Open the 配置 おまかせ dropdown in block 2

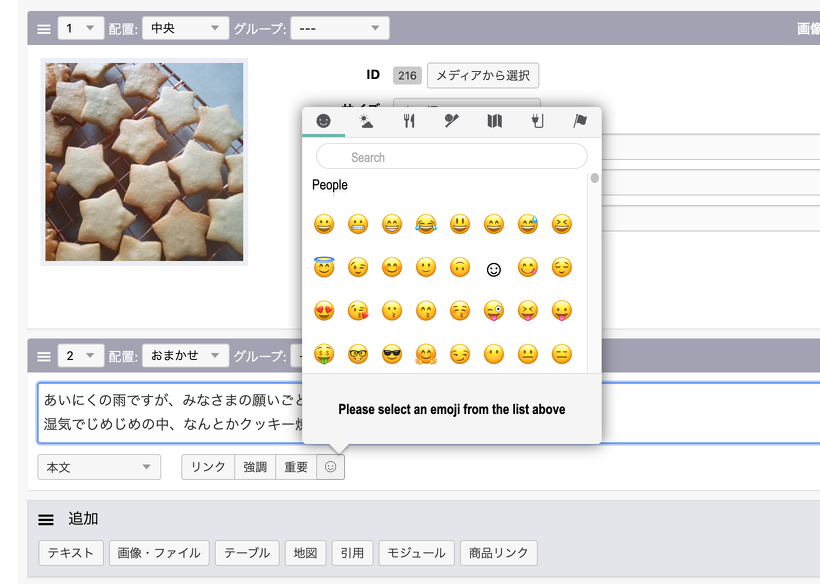click(x=185, y=356)
